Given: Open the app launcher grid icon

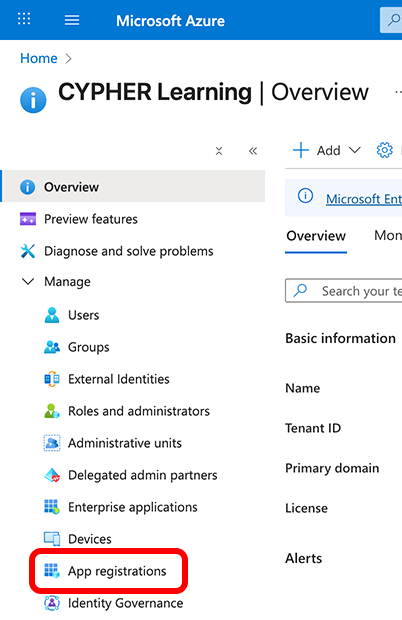Looking at the screenshot, I should (x=24, y=19).
